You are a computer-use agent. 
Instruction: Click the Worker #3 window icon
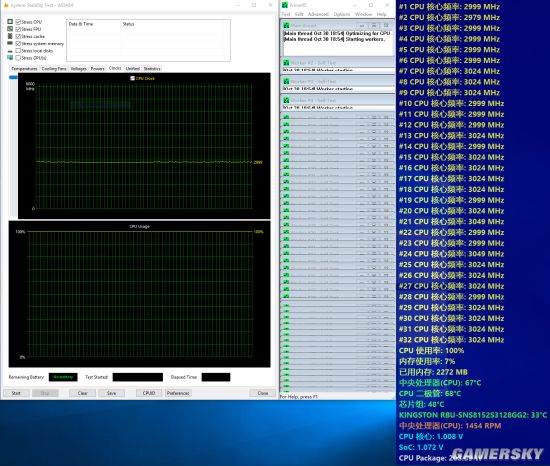point(286,100)
